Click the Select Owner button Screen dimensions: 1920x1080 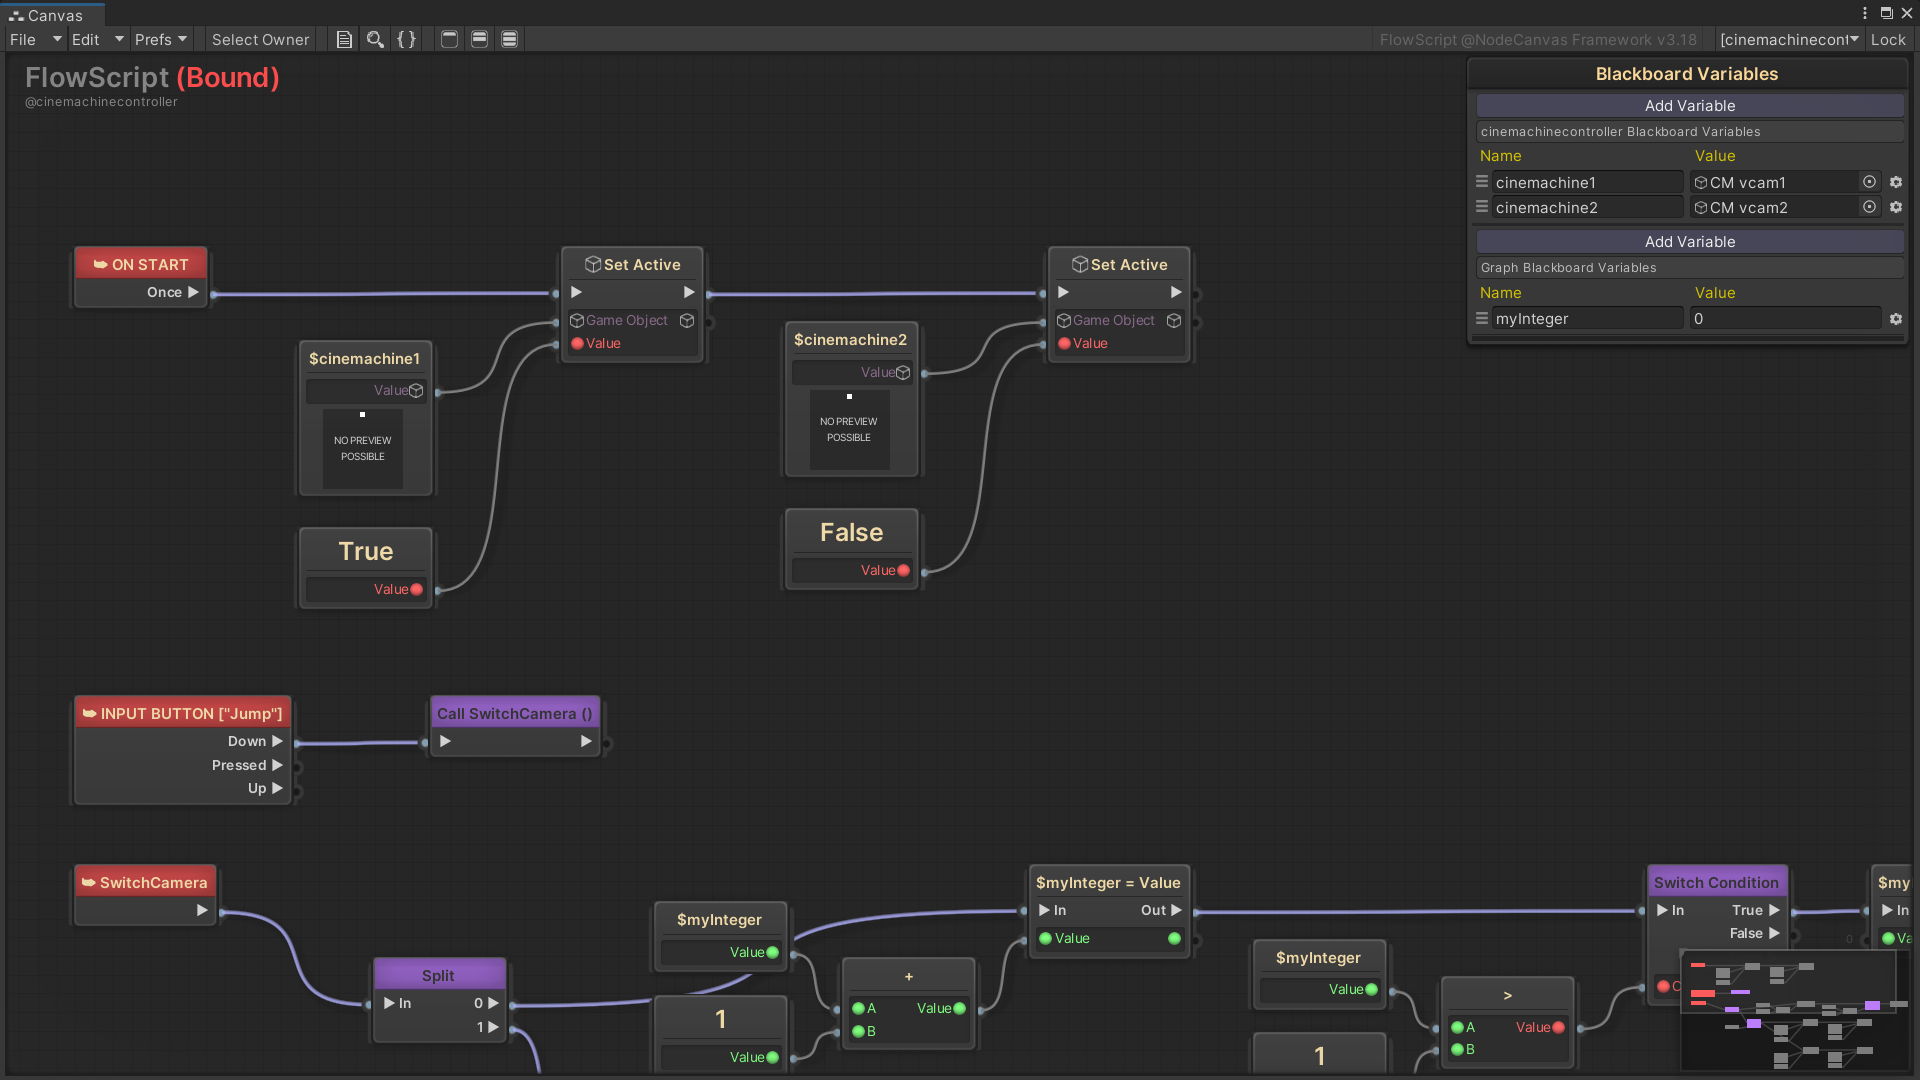click(260, 39)
